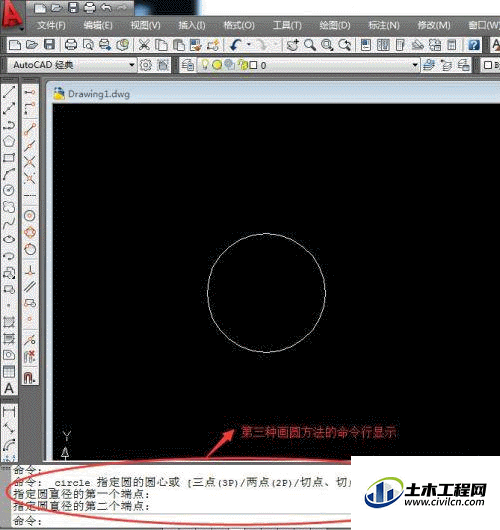Toggle layer 0 lock icon

click(243, 65)
